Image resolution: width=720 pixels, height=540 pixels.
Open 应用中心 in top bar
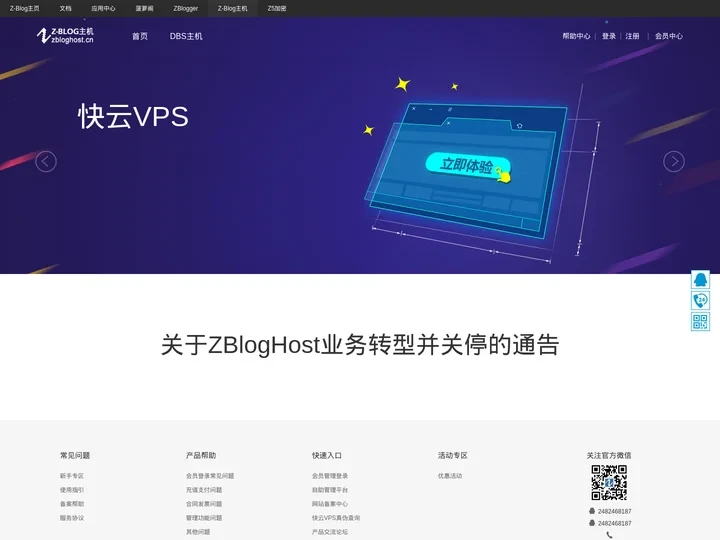(103, 8)
